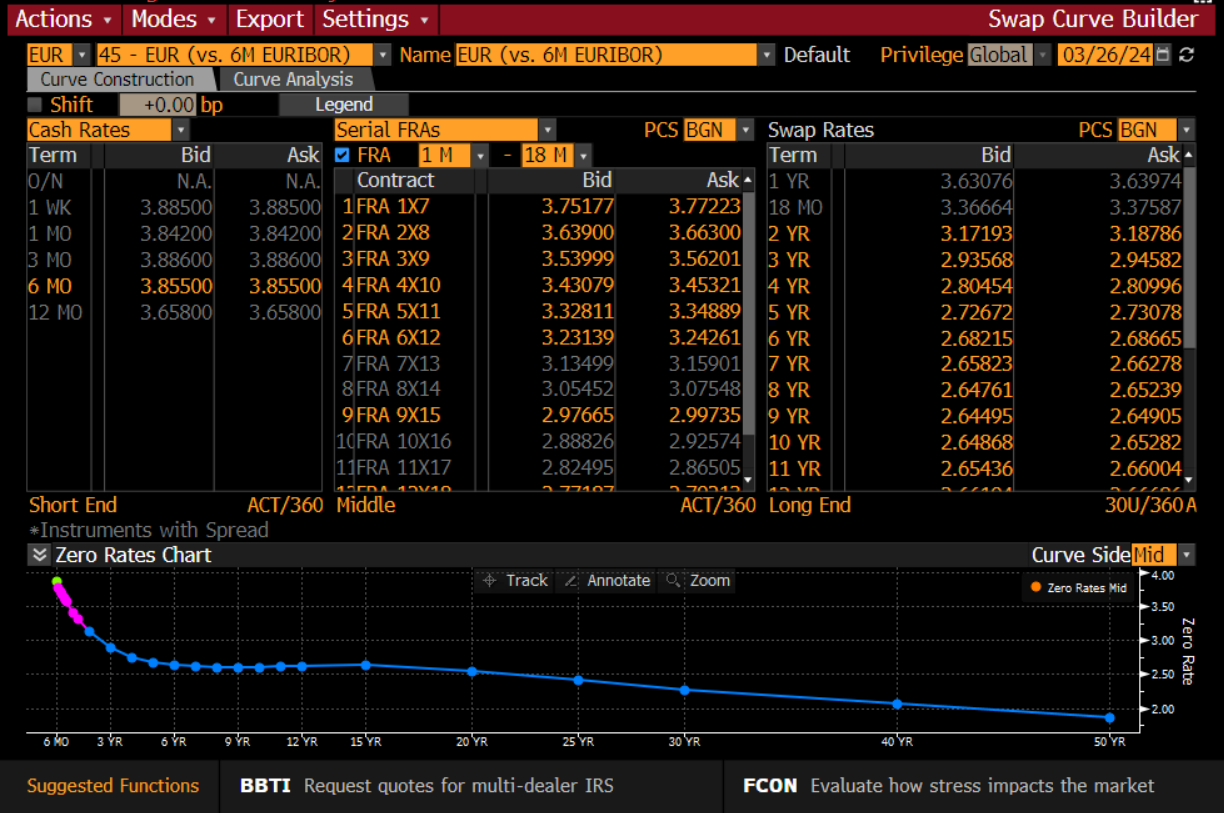Screen dimensions: 1224x813
Task: Select the Annotate pencil chart tool
Action: pos(606,580)
